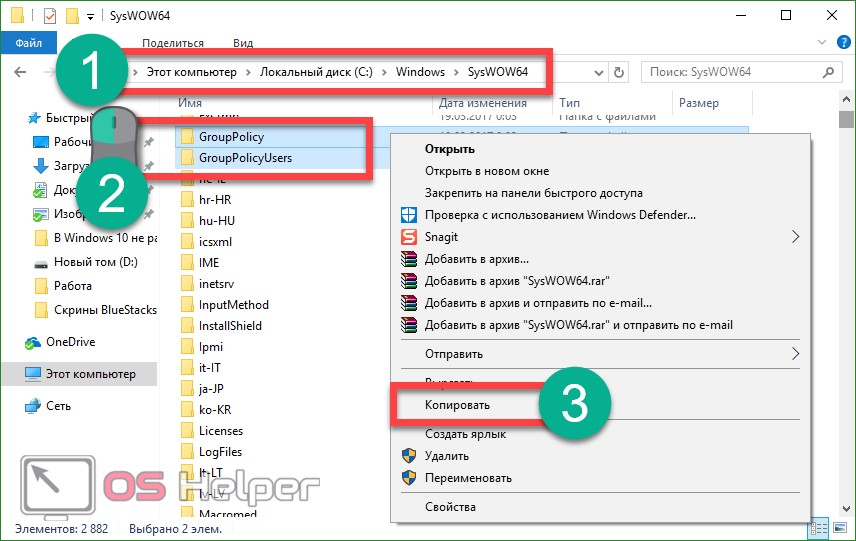Refresh the folder with the refresh icon
This screenshot has width=856, height=541.
(619, 72)
